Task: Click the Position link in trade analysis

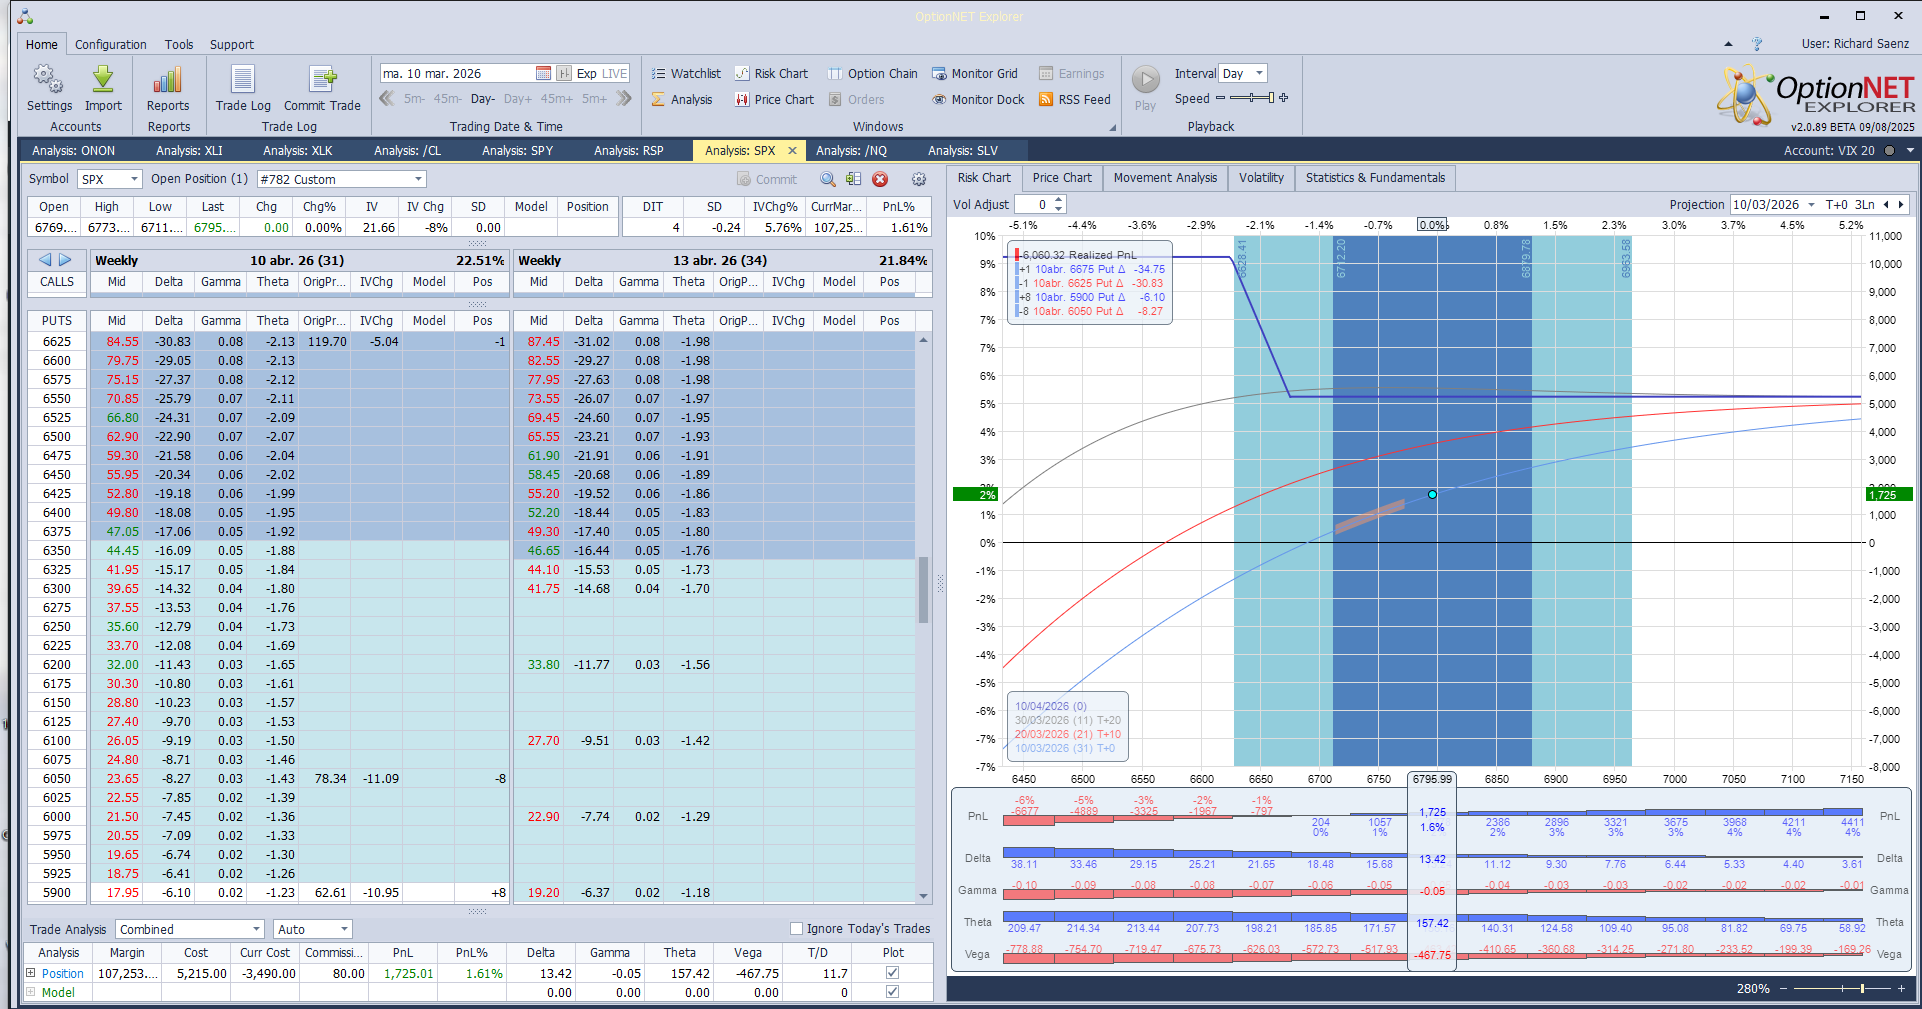Action: [x=63, y=974]
